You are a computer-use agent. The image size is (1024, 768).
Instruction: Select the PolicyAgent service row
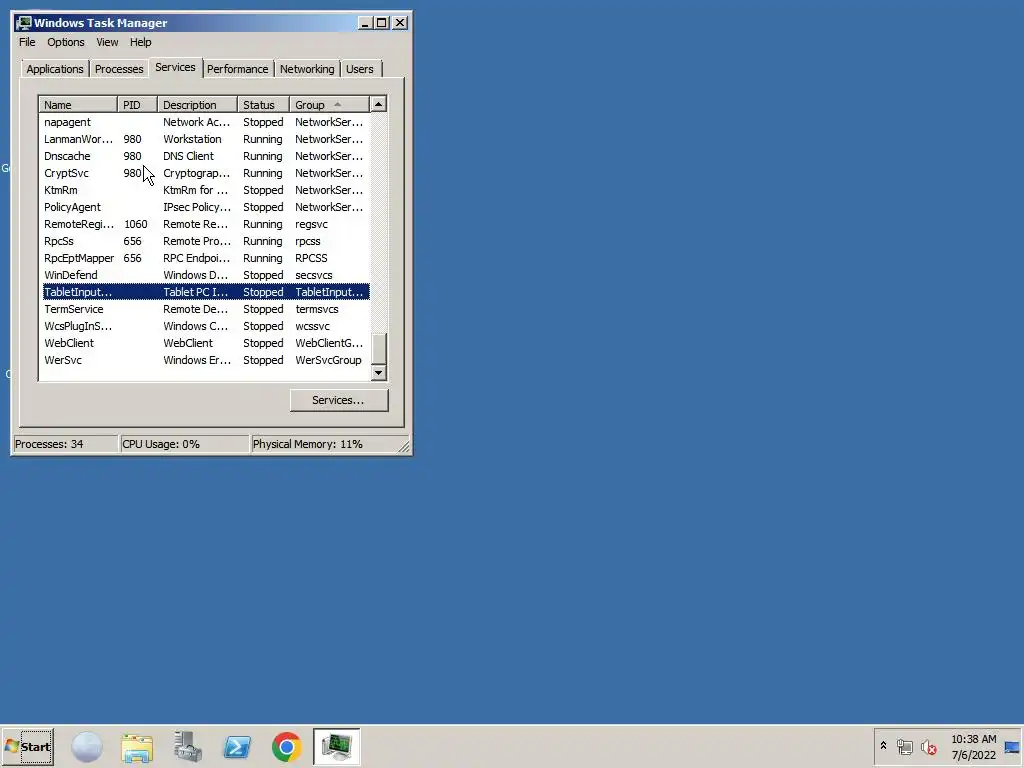[206, 207]
